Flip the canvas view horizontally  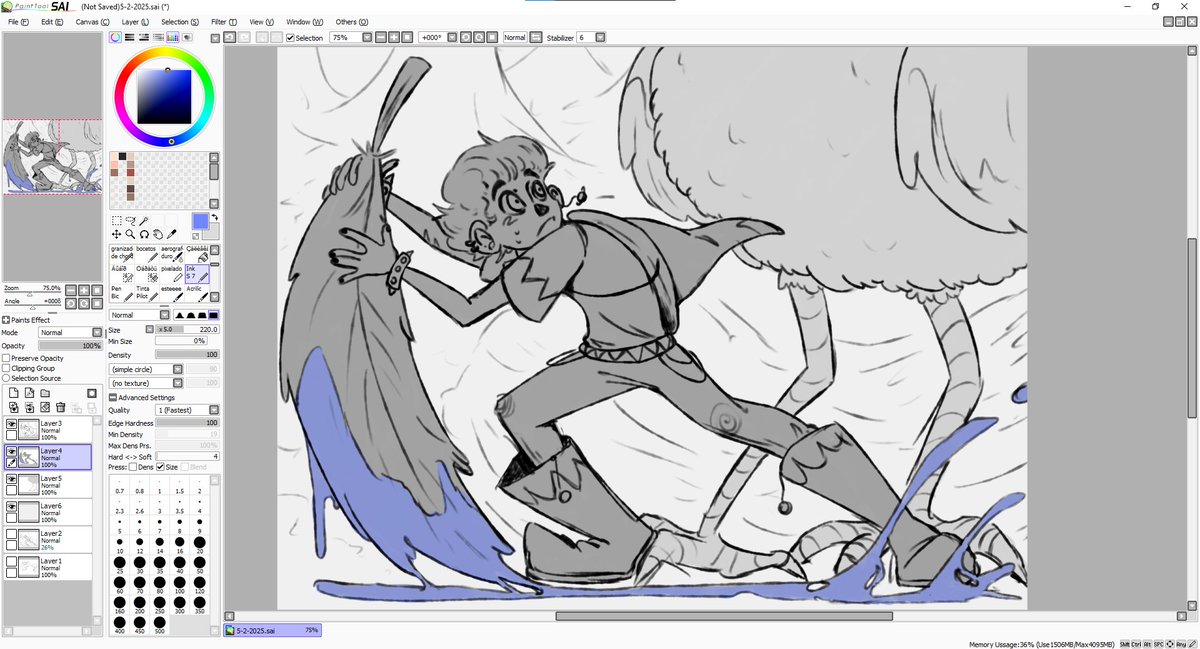pyautogui.click(x=534, y=38)
